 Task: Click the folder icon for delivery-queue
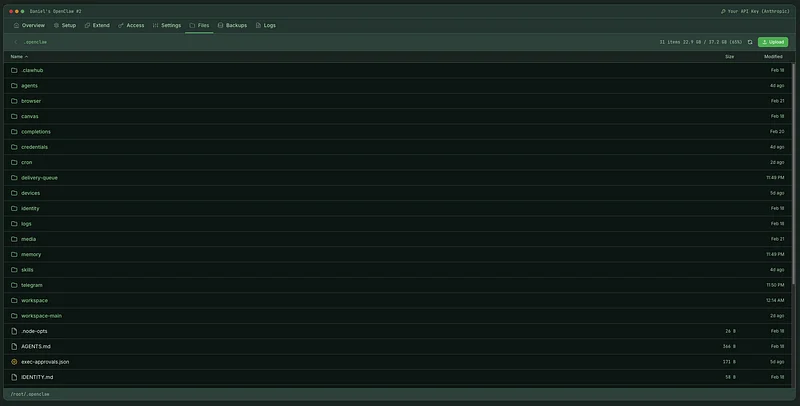click(x=14, y=177)
